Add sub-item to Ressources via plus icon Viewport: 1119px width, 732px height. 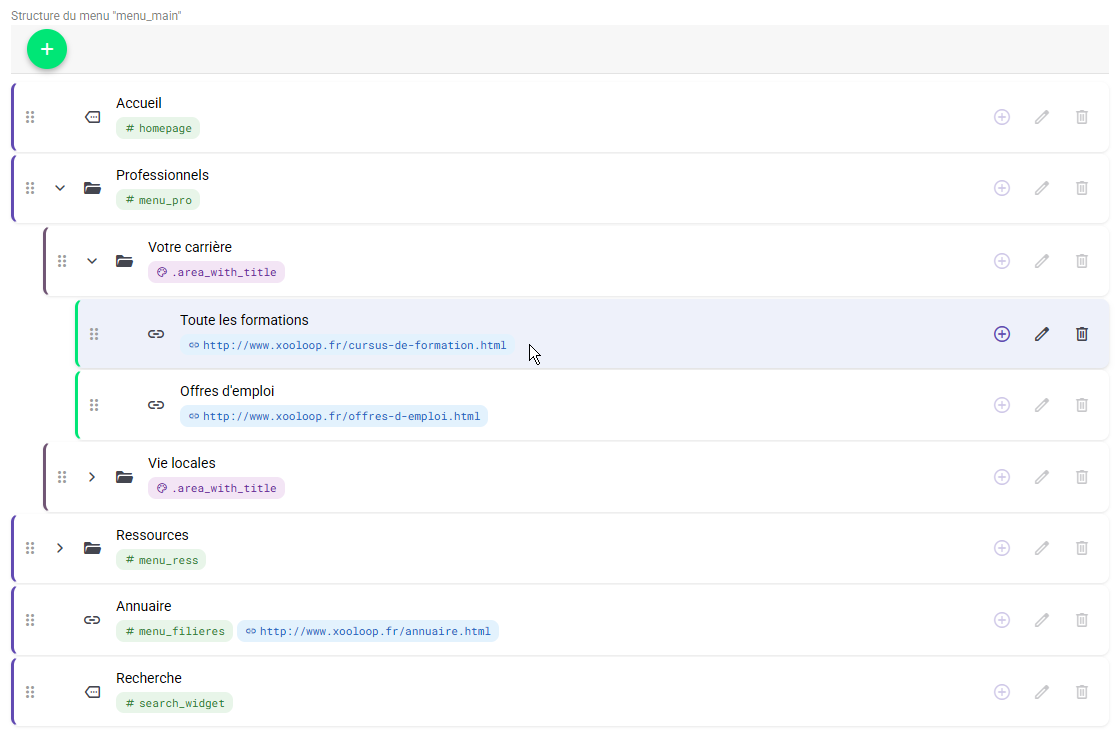coord(1001,548)
